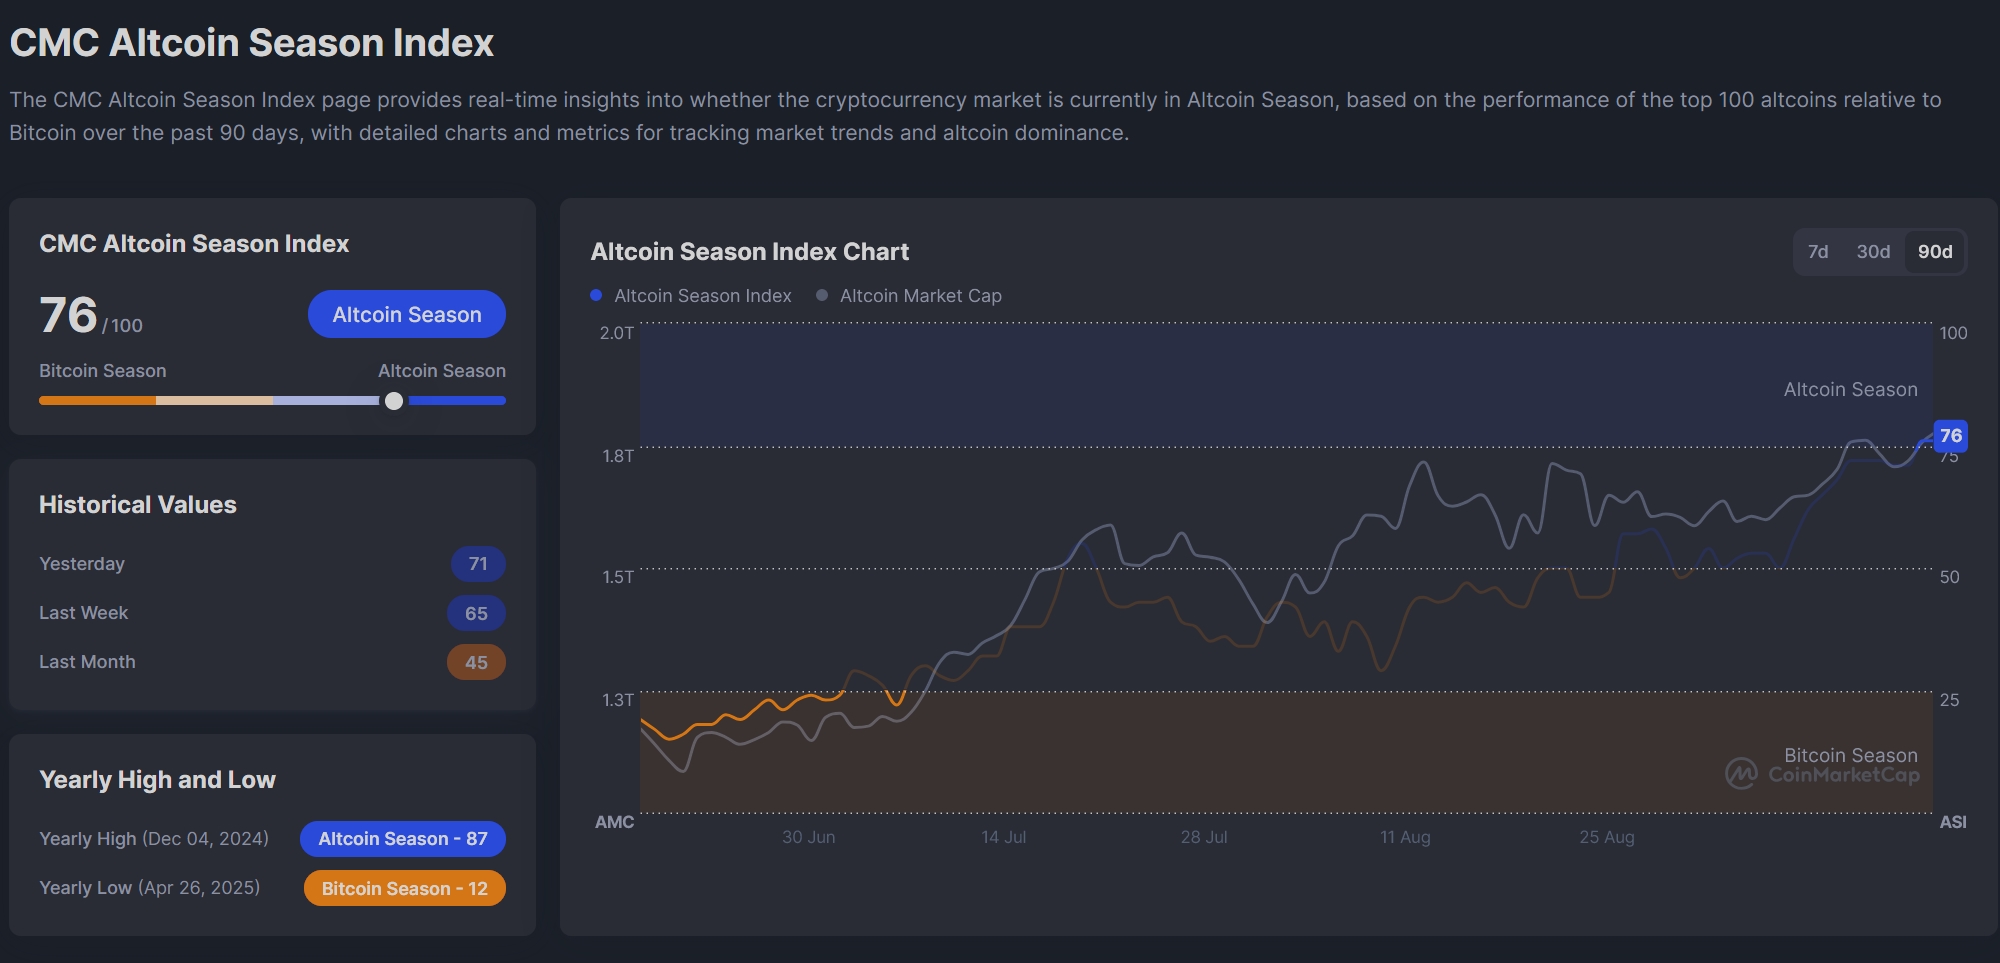This screenshot has width=2000, height=963.
Task: Select the 90d chart range
Action: 1935,252
